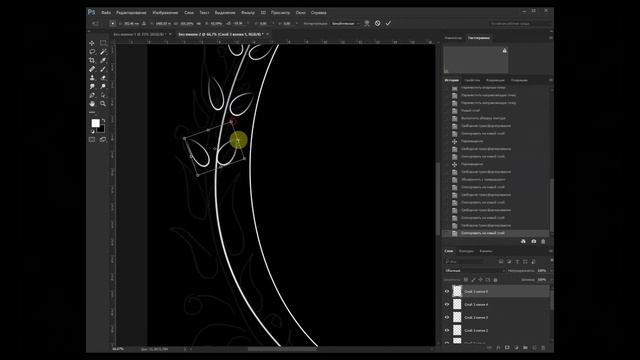Hide layer 'Слой 1 копия 3' eye
640x360 pixels.
pyautogui.click(x=447, y=317)
